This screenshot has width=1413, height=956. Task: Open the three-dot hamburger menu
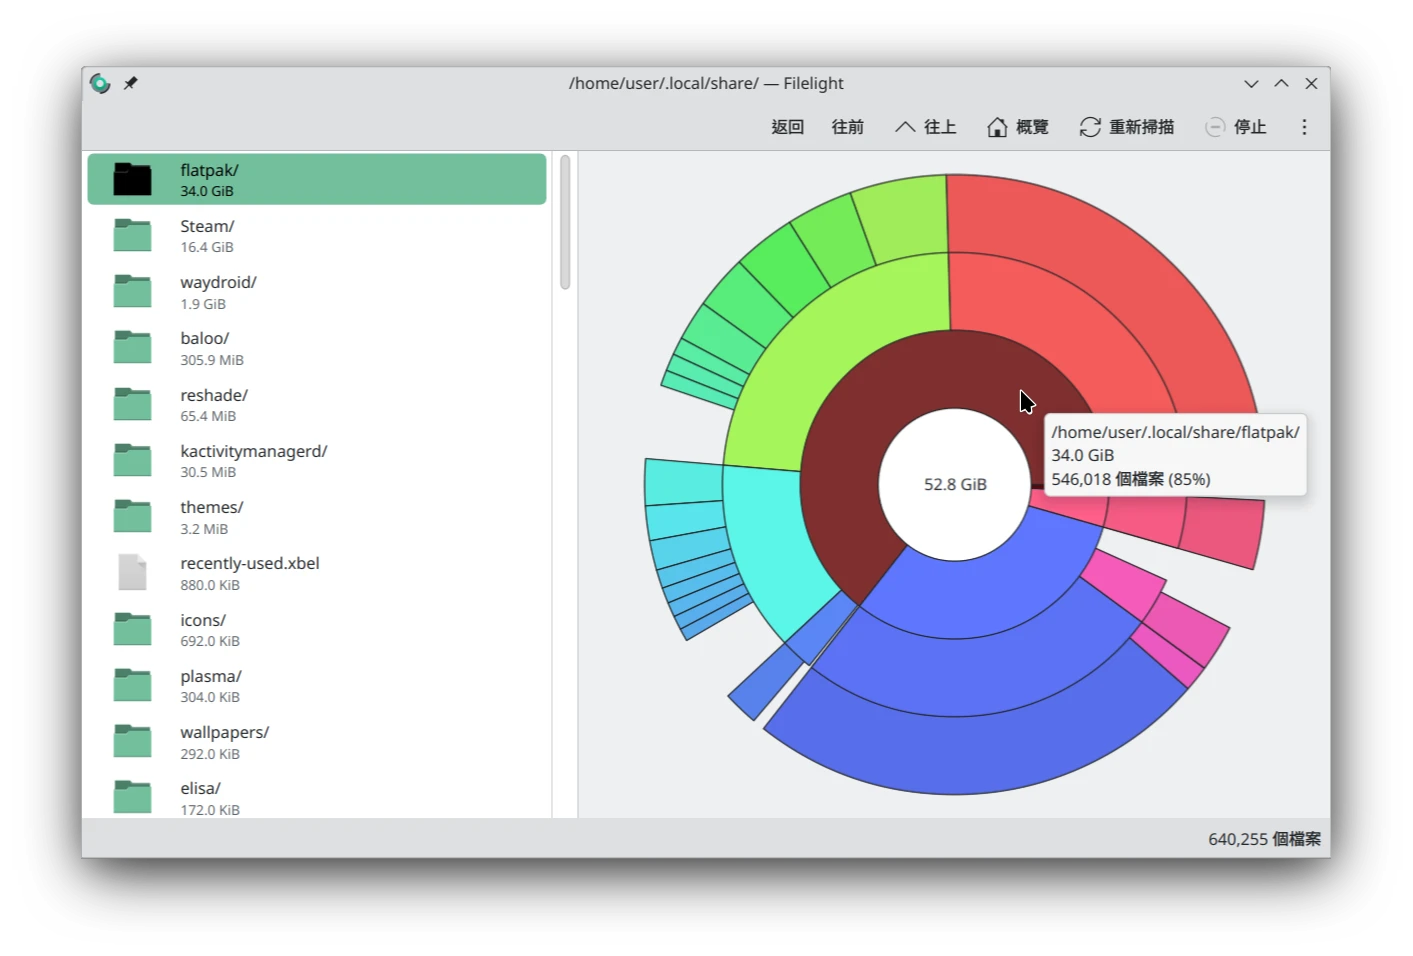point(1304,127)
